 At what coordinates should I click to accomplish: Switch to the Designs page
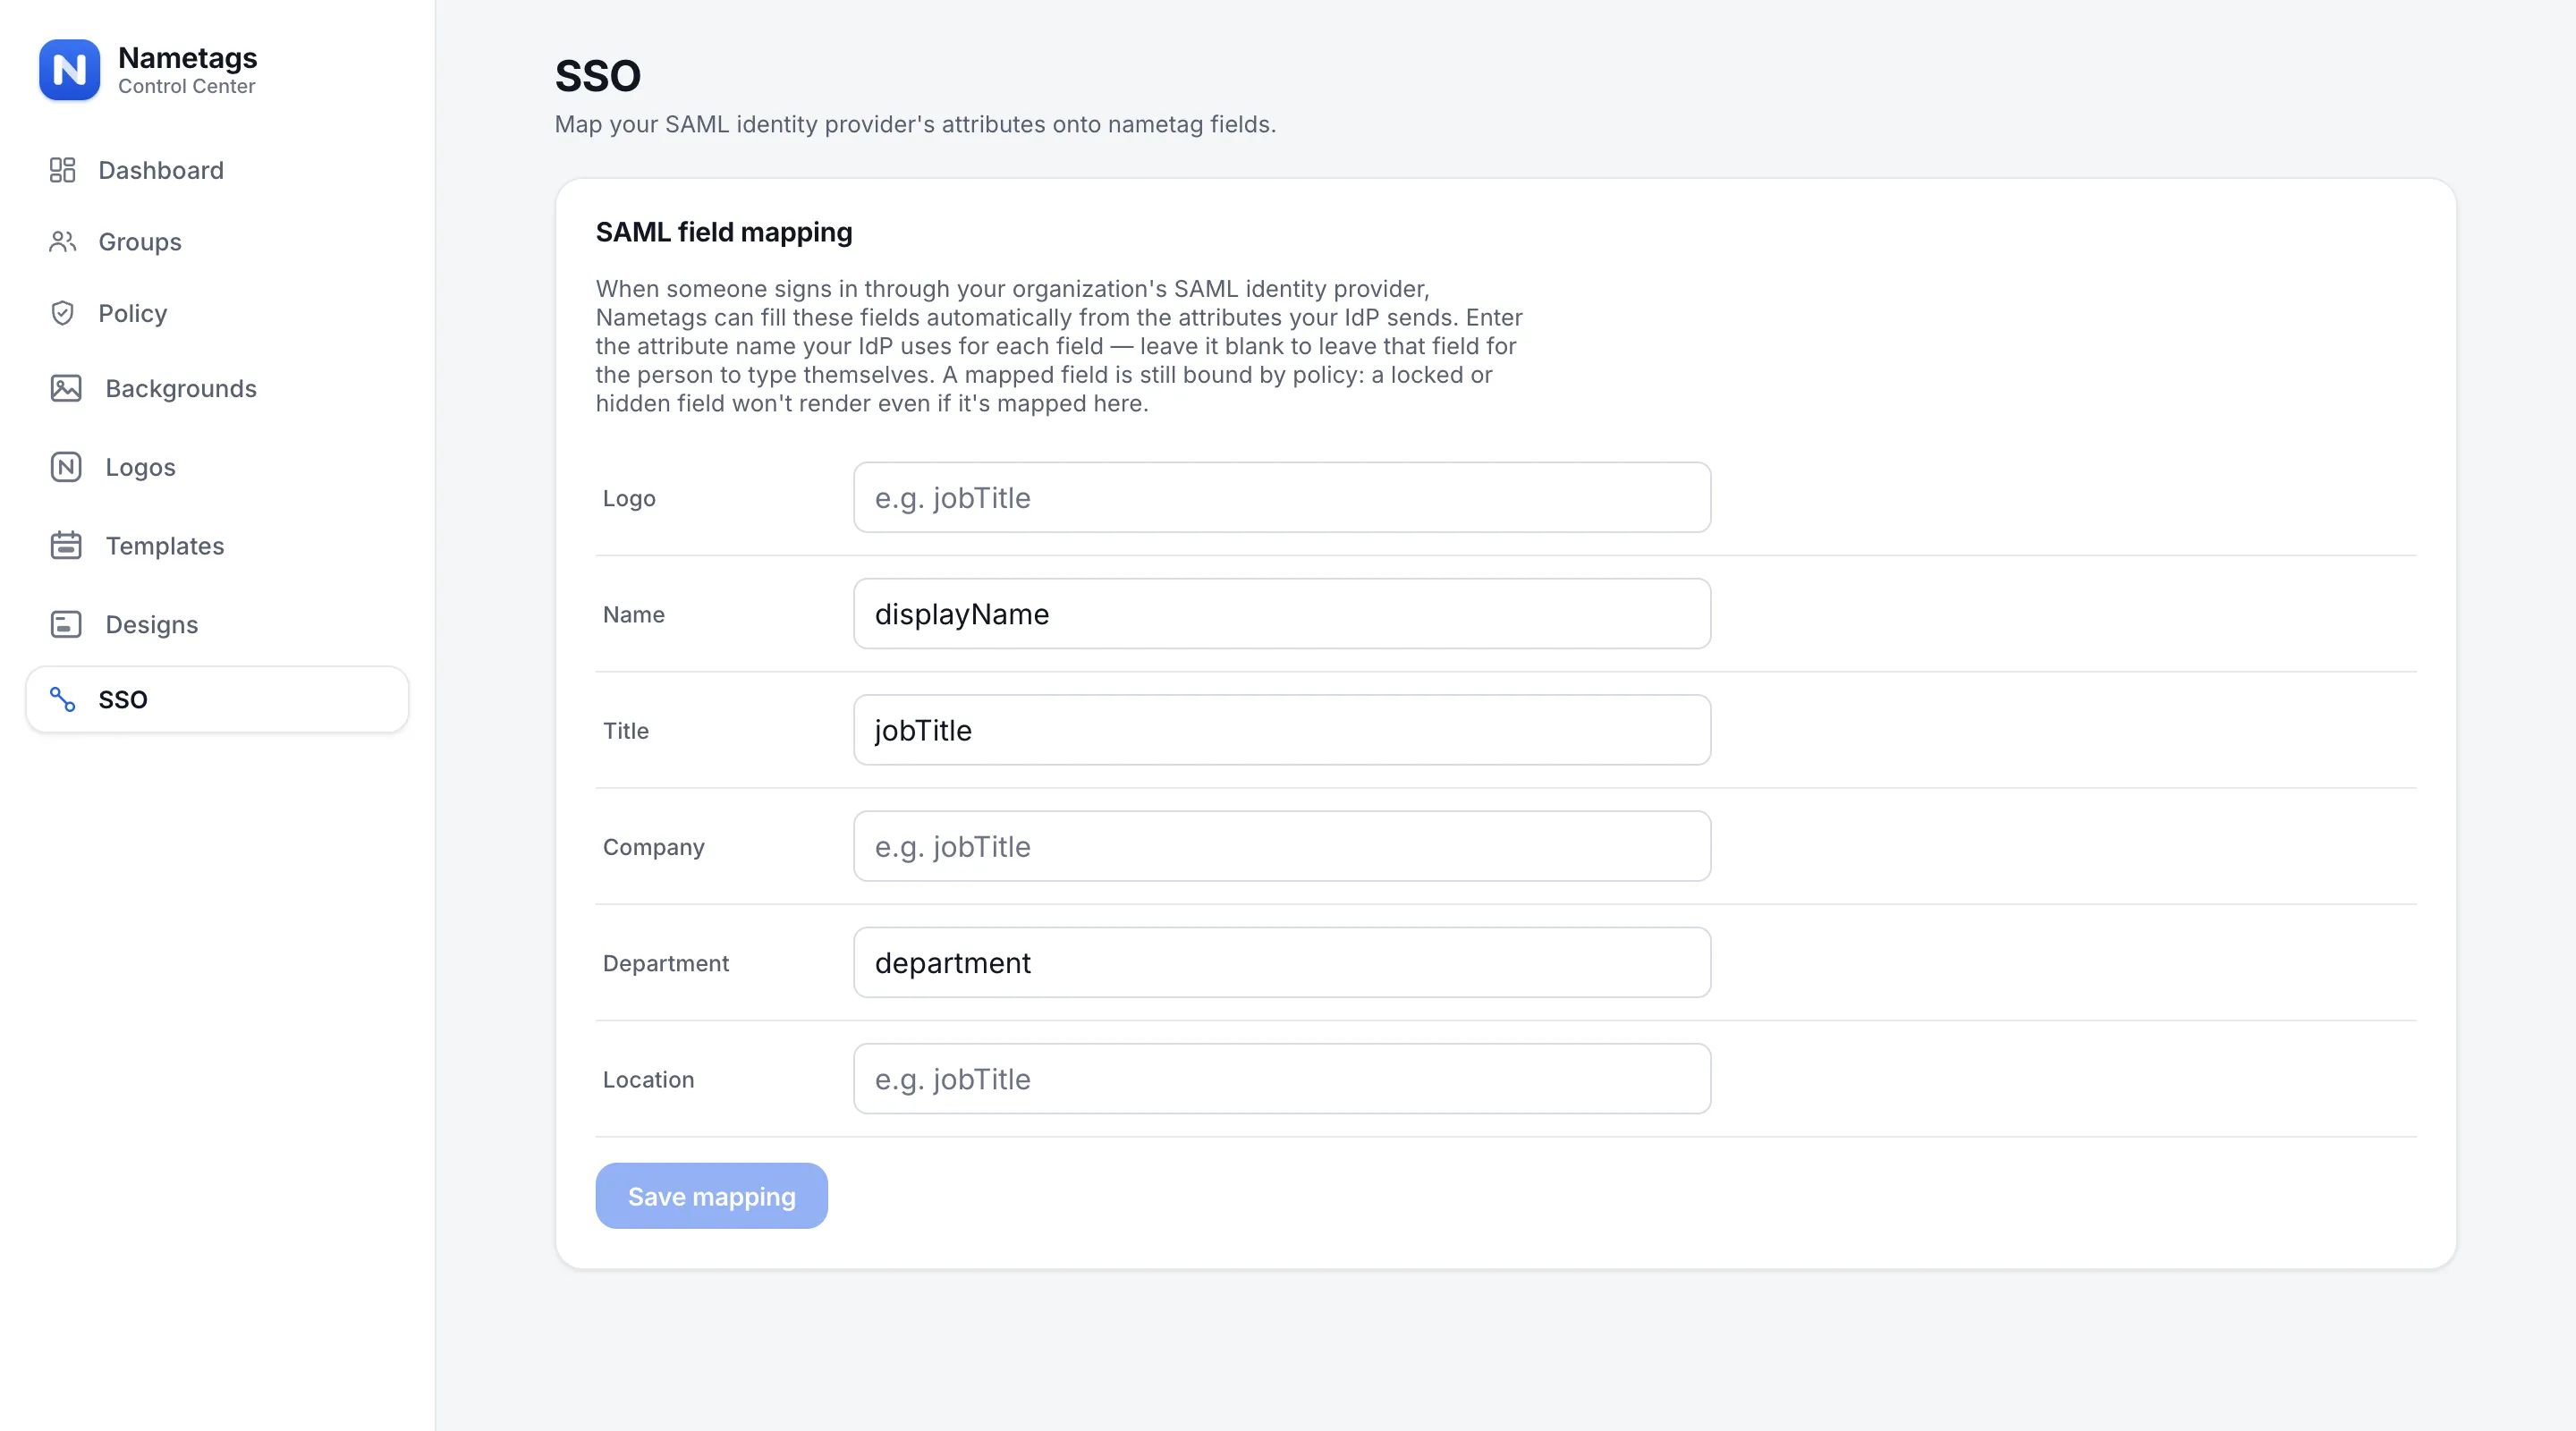[217, 624]
